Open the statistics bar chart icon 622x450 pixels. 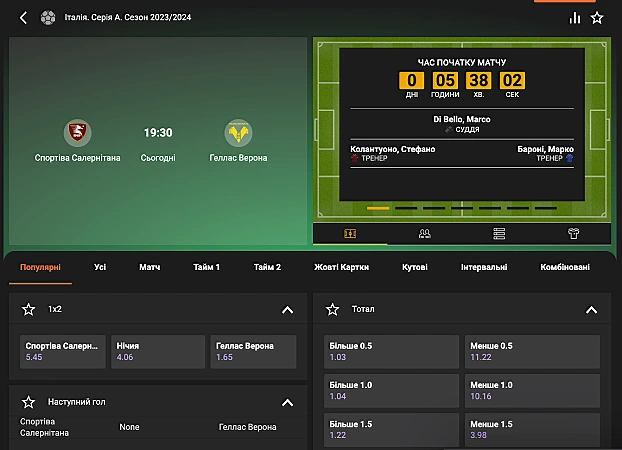point(575,17)
